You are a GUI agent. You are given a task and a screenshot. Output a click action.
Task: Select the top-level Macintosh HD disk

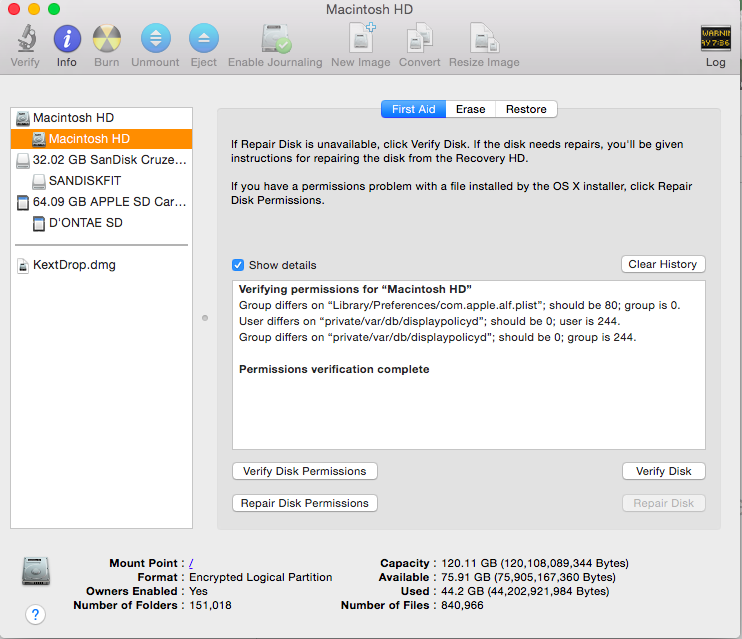tap(101, 118)
